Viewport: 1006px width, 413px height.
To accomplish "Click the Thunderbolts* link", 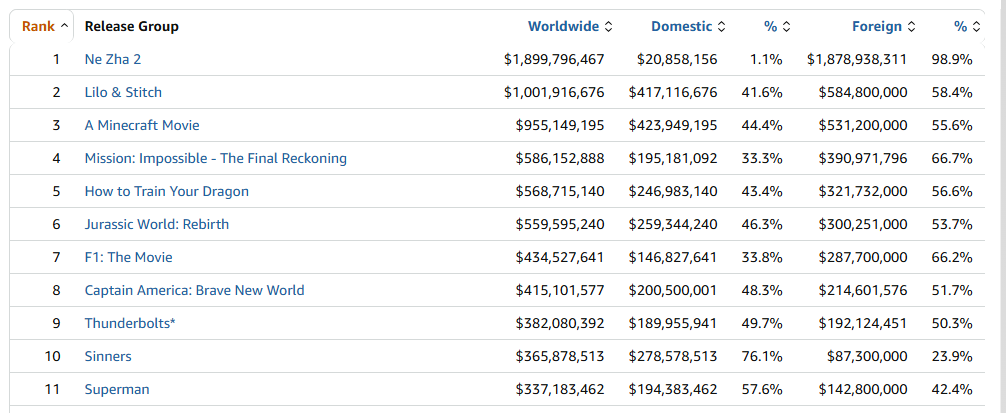I will pyautogui.click(x=130, y=323).
